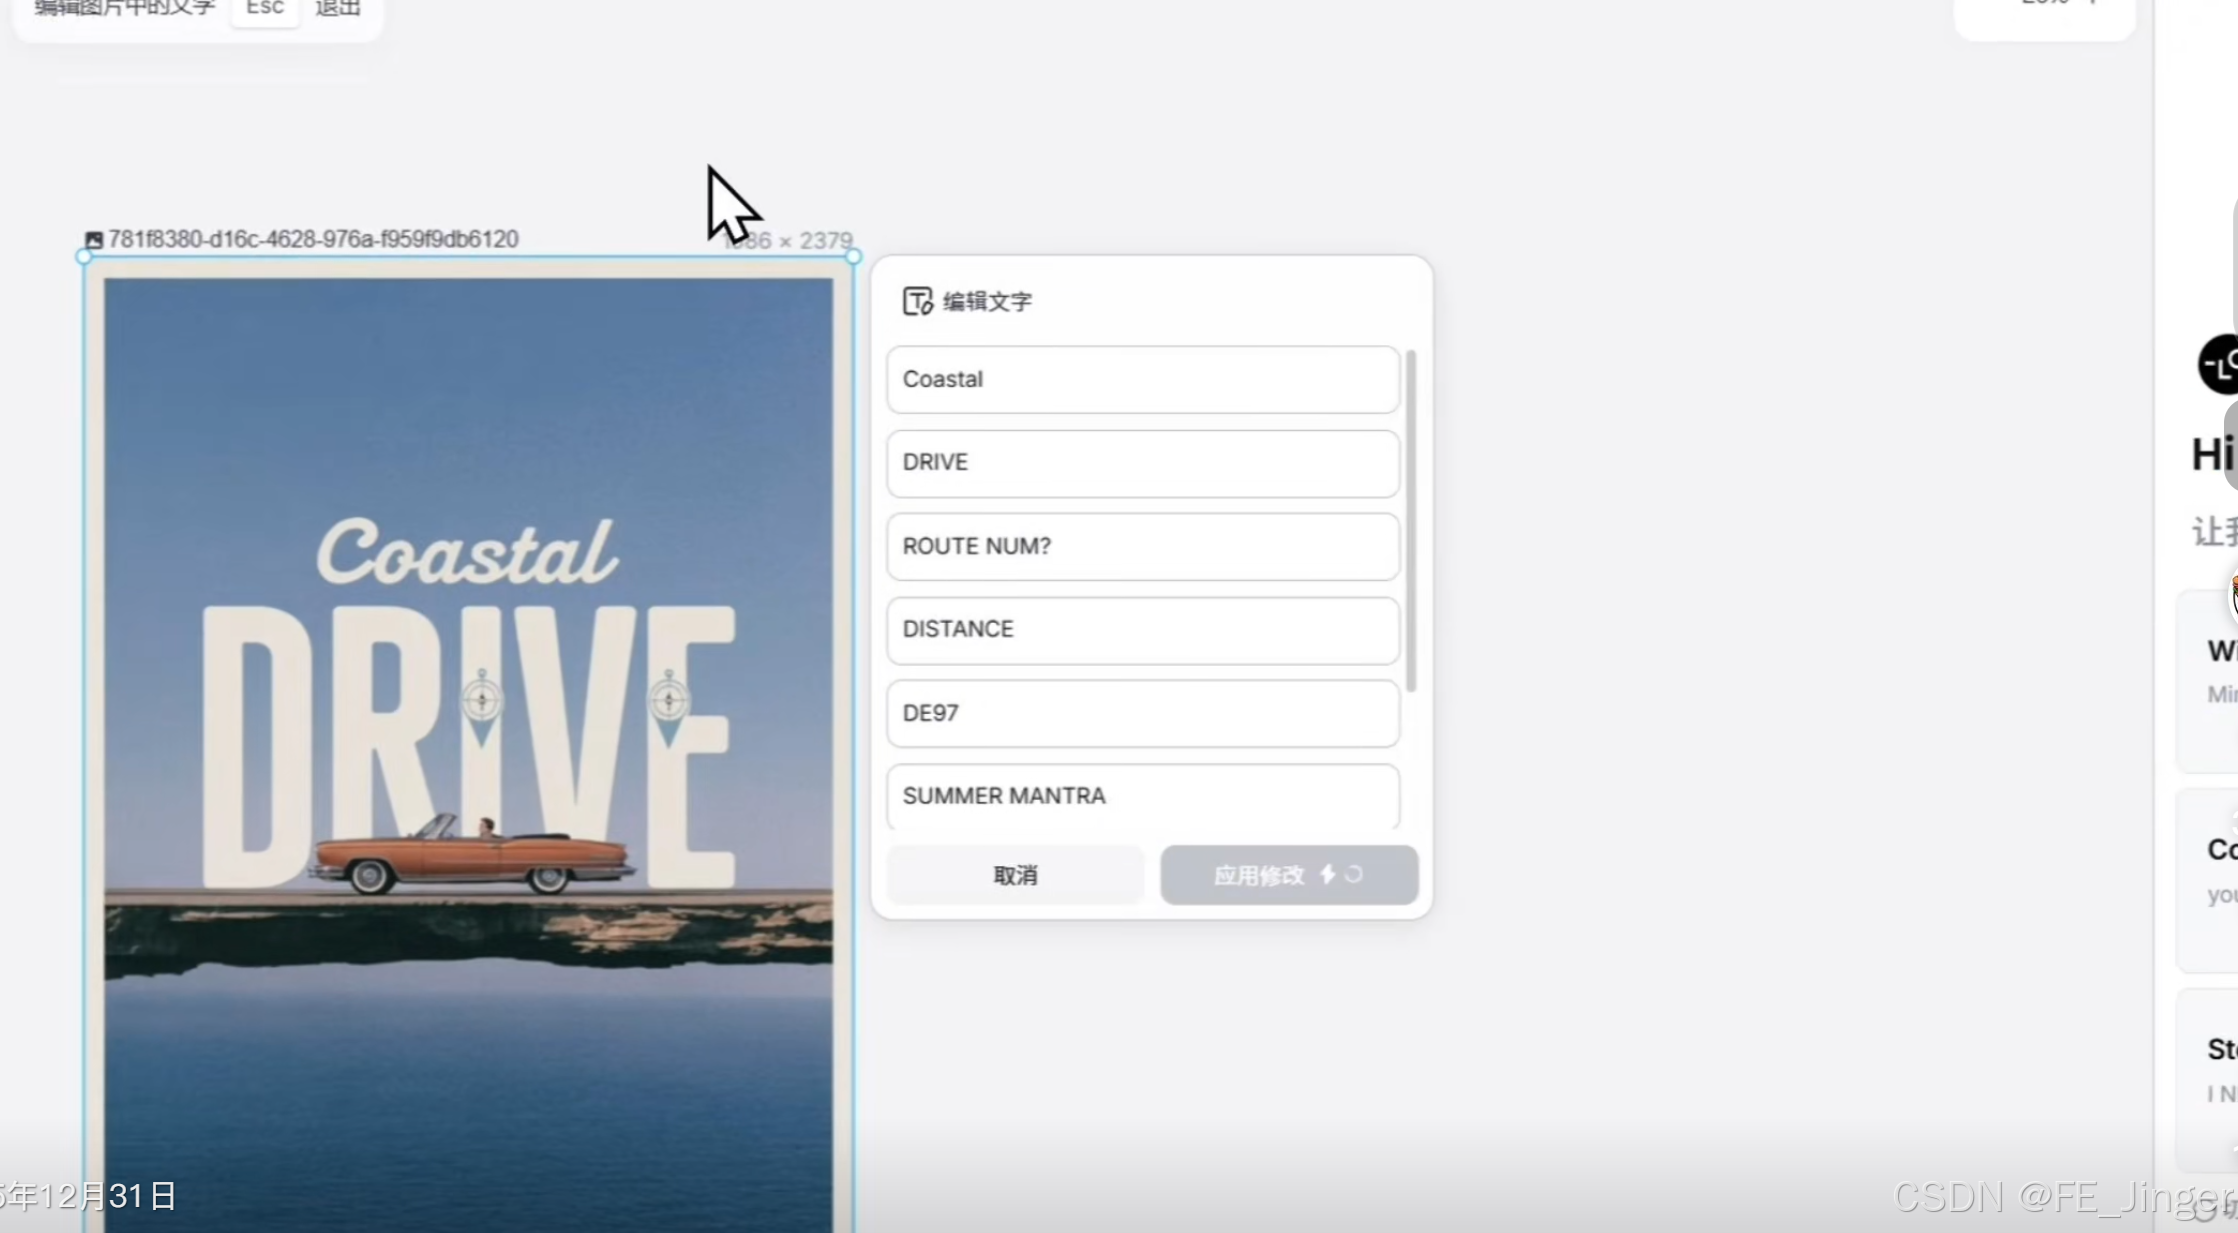The width and height of the screenshot is (2238, 1233).
Task: Click into the DRIVE text field
Action: tap(1142, 463)
